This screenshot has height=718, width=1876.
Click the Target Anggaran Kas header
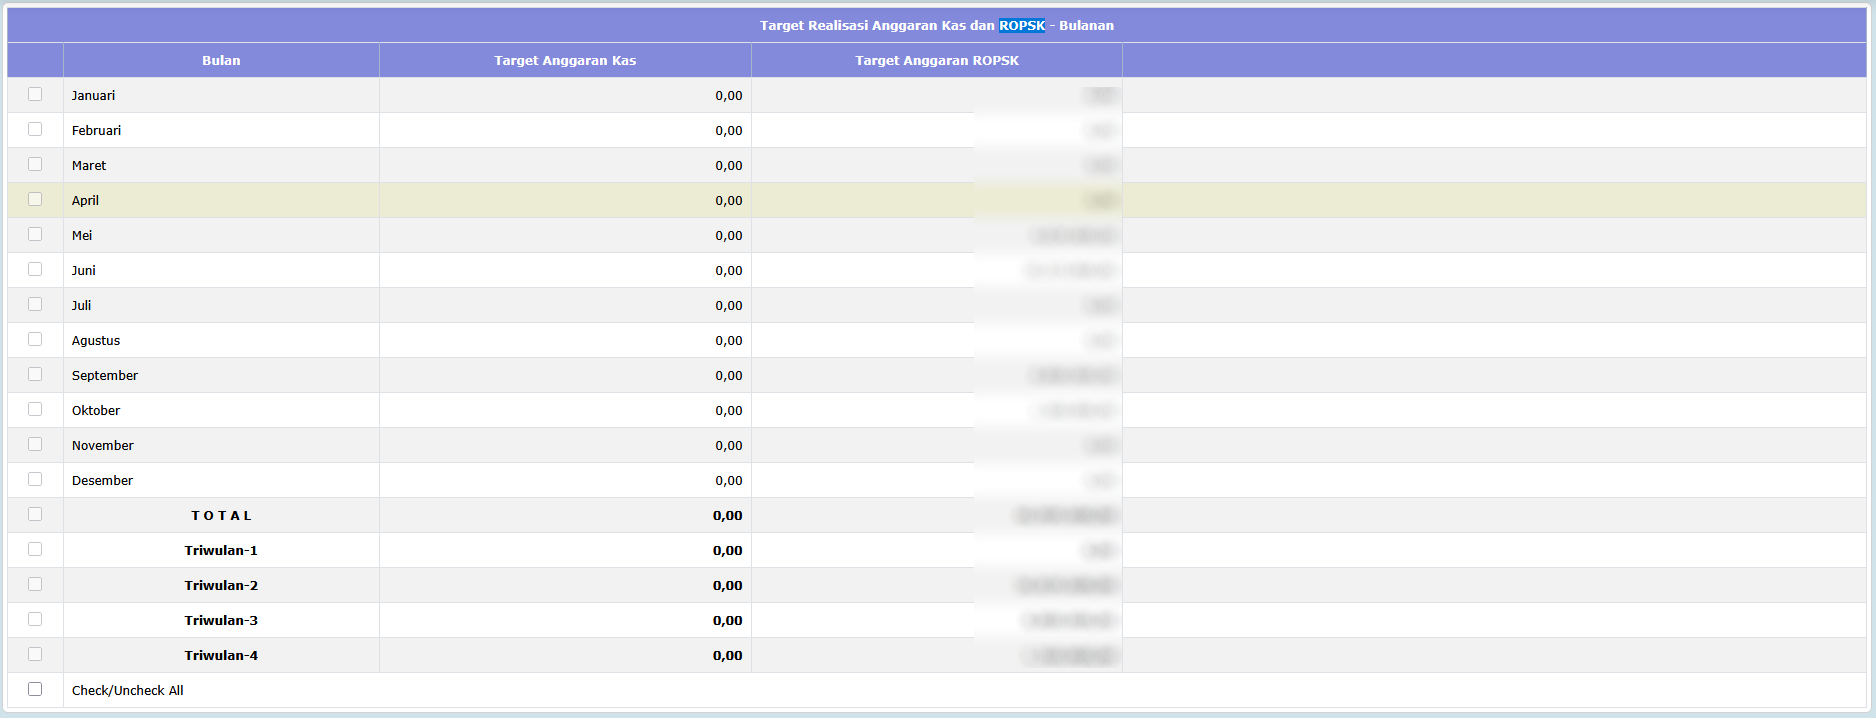(x=565, y=60)
